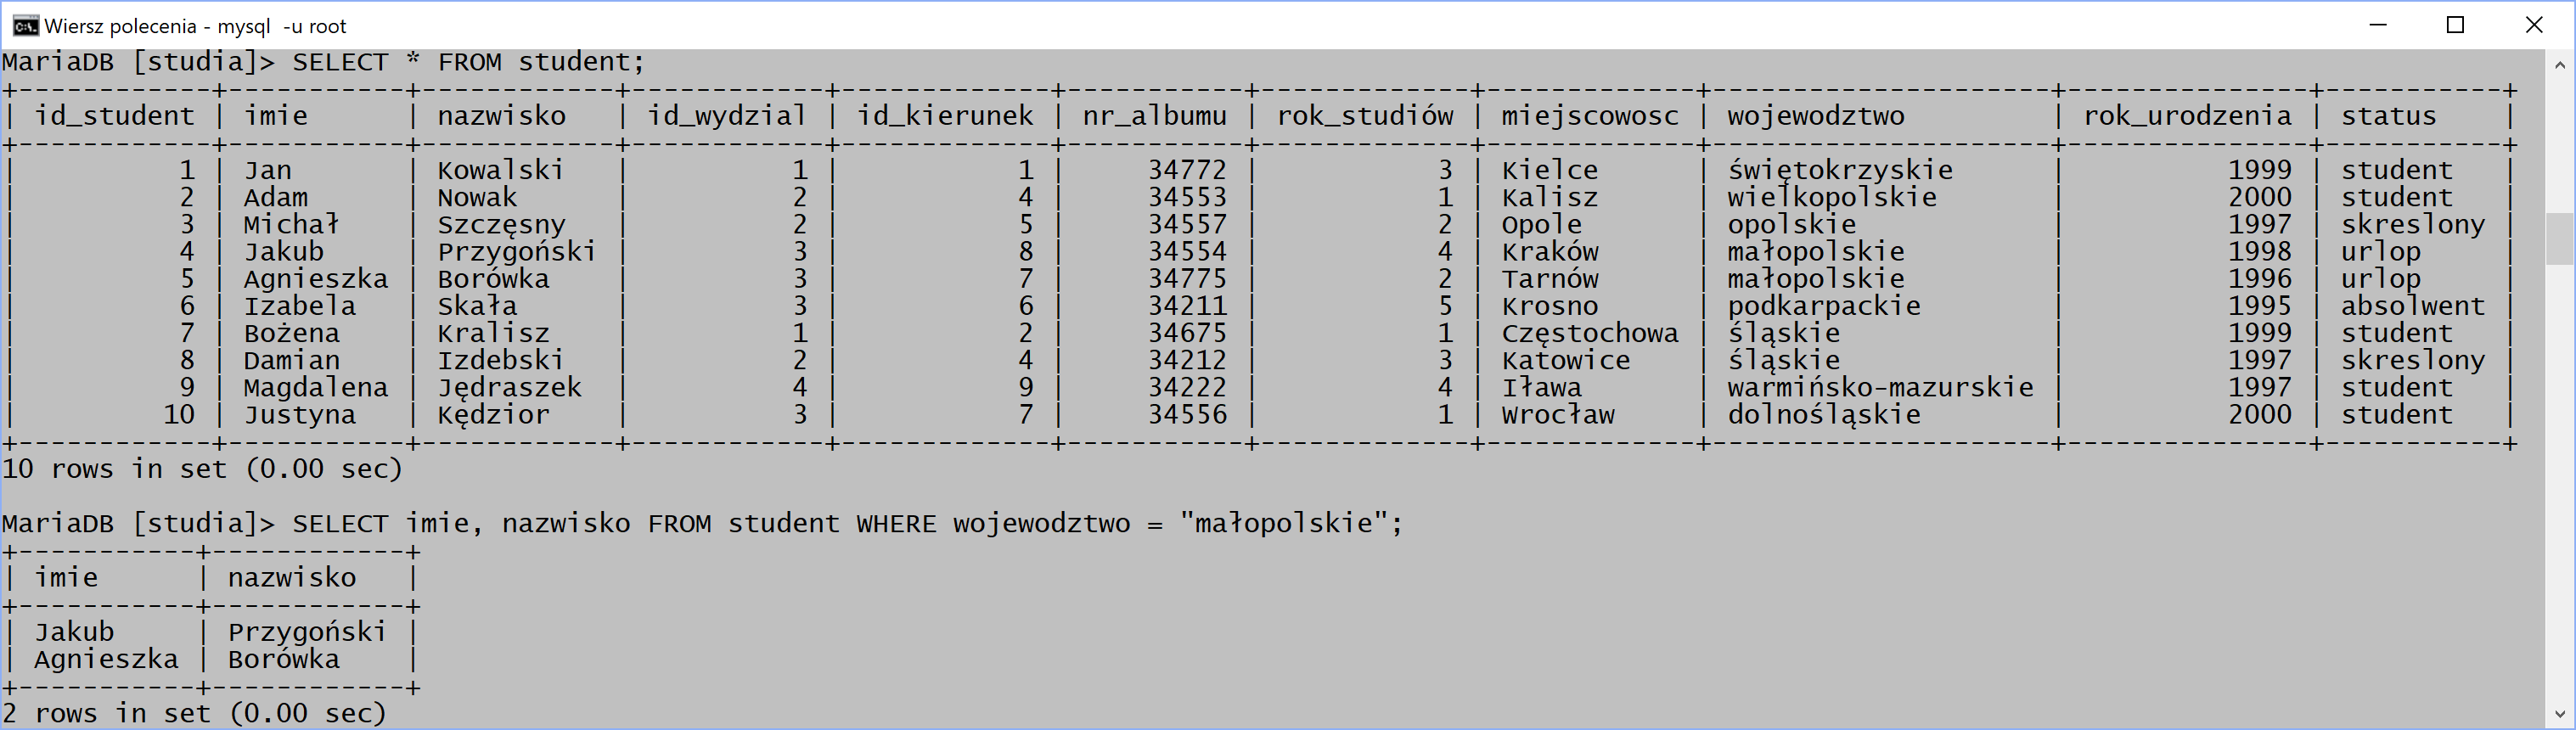The height and width of the screenshot is (730, 2576).
Task: Click city 'Kraków'
Action: pos(1550,252)
